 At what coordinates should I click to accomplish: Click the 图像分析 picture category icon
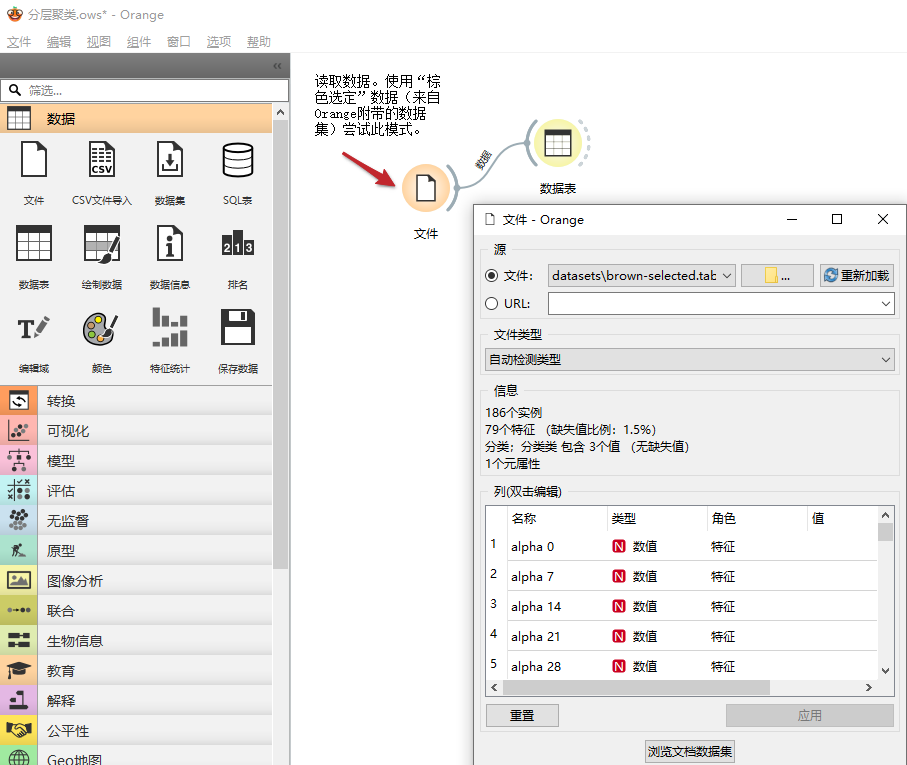(x=19, y=581)
